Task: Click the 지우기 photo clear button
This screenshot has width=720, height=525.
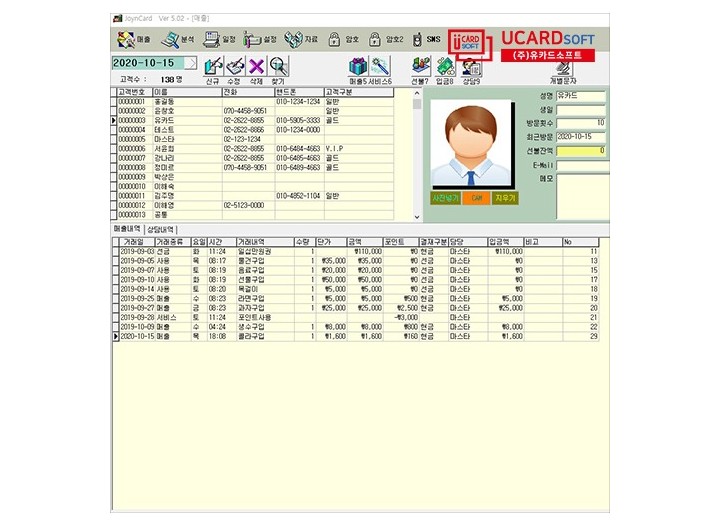Action: click(505, 198)
